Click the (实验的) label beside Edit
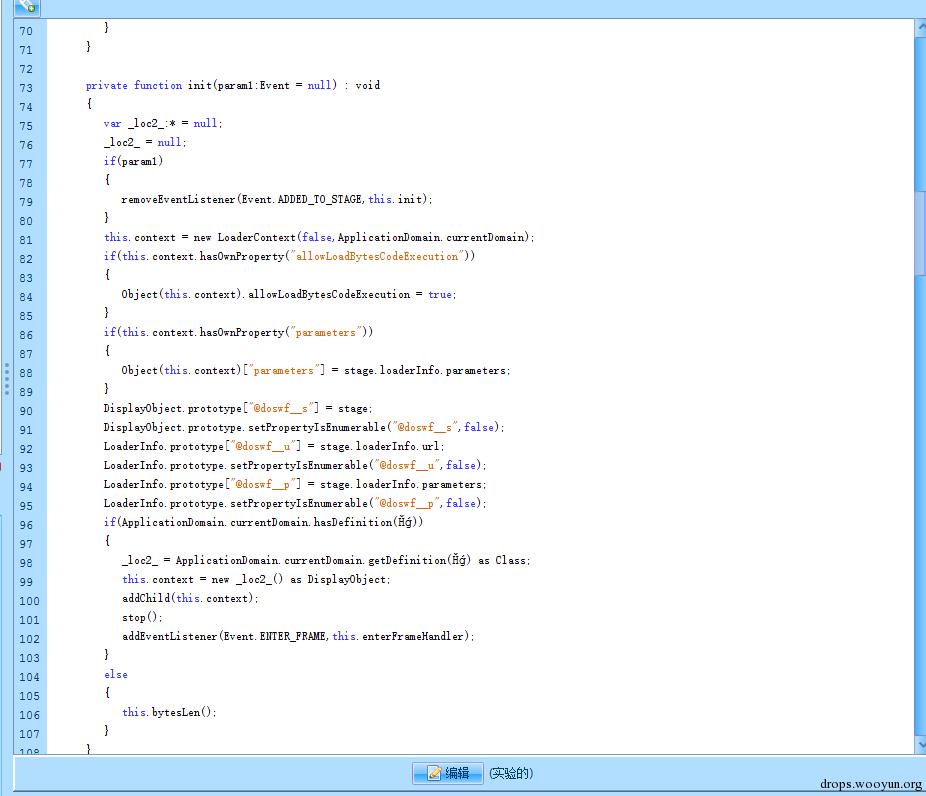 click(x=511, y=773)
